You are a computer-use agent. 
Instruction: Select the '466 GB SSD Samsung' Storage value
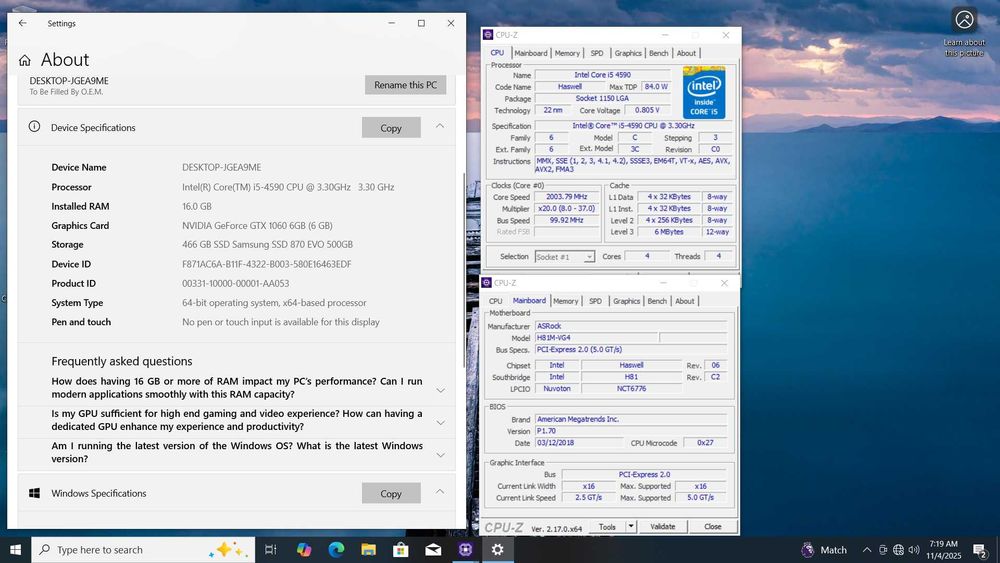click(x=267, y=245)
